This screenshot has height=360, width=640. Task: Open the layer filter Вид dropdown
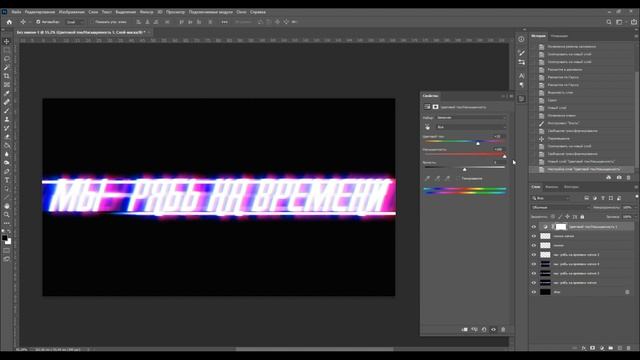click(x=550, y=198)
